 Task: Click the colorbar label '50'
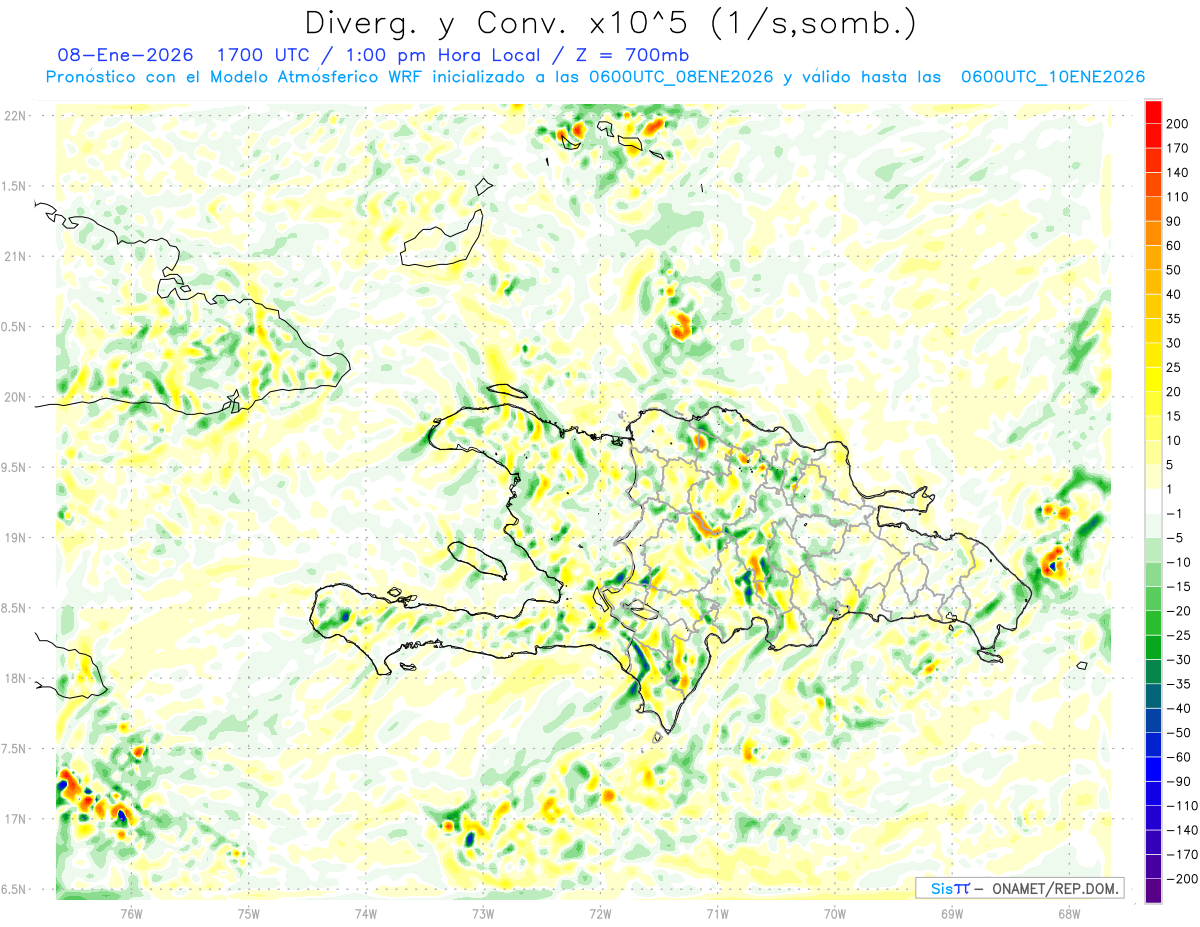1174,270
